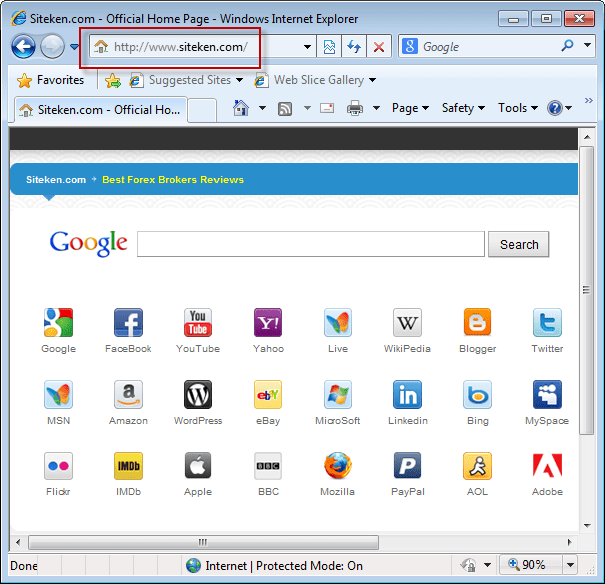Viewport: 605px width, 584px height.
Task: Click the vertical scrollbar down arrow
Action: (x=587, y=525)
